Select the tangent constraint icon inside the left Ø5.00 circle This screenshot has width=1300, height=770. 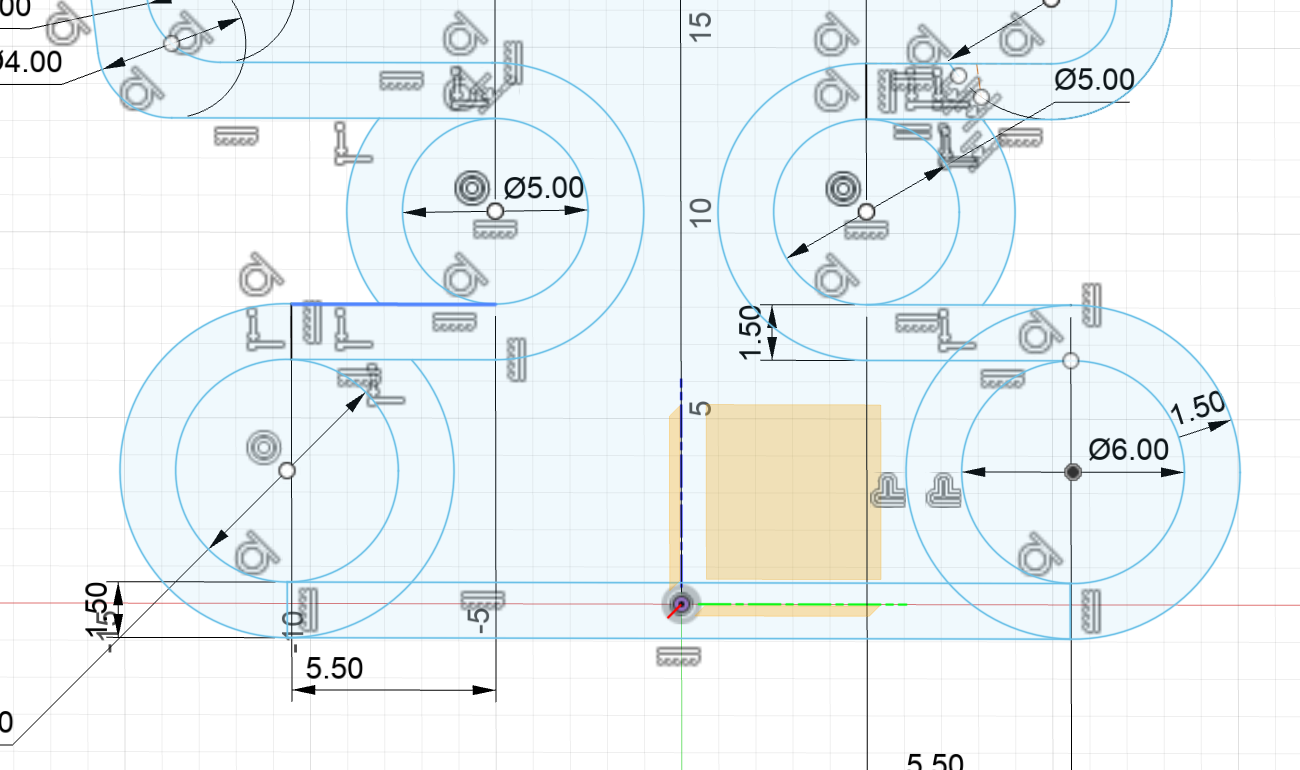[x=462, y=273]
